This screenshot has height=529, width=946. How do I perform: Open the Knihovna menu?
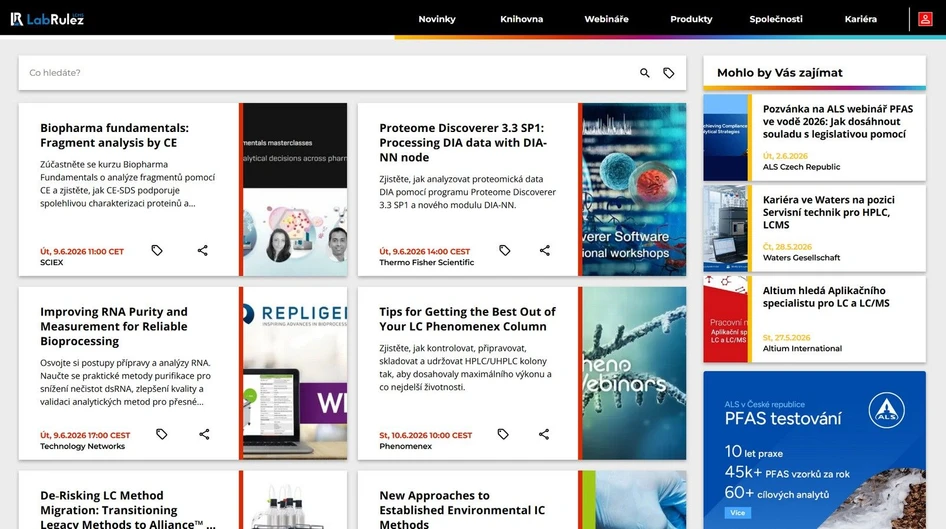[x=521, y=19]
